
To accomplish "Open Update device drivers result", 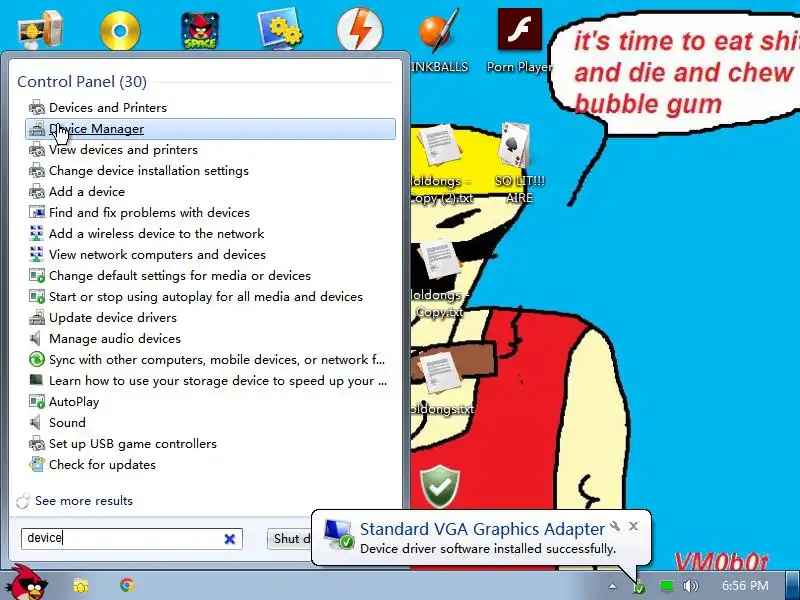I will (x=210, y=317).
